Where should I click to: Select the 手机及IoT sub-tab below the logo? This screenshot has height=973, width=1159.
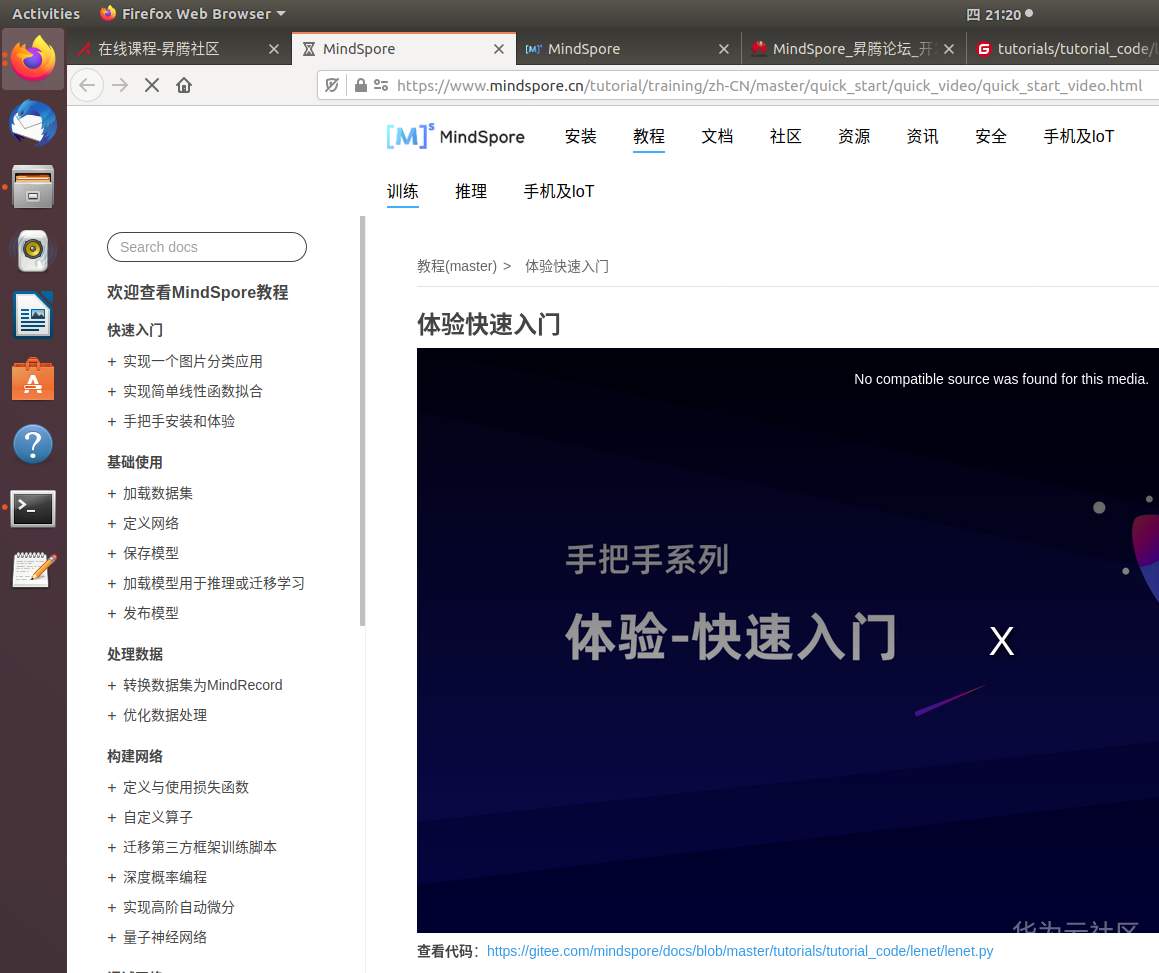[x=559, y=191]
